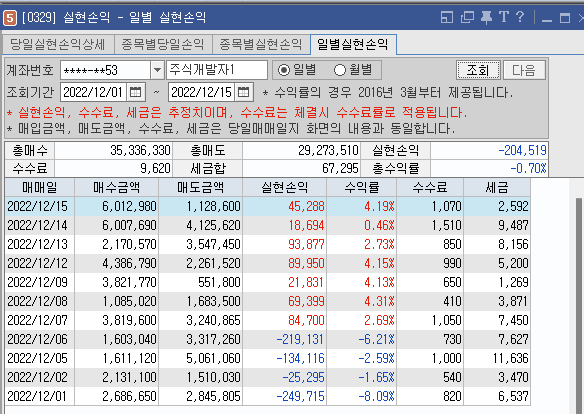Switch to 당일실현손익상세 tab

point(58,45)
